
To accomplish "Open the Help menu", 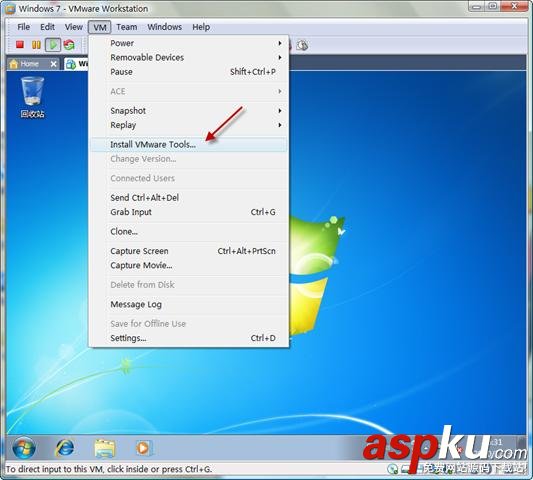I will coord(201,27).
